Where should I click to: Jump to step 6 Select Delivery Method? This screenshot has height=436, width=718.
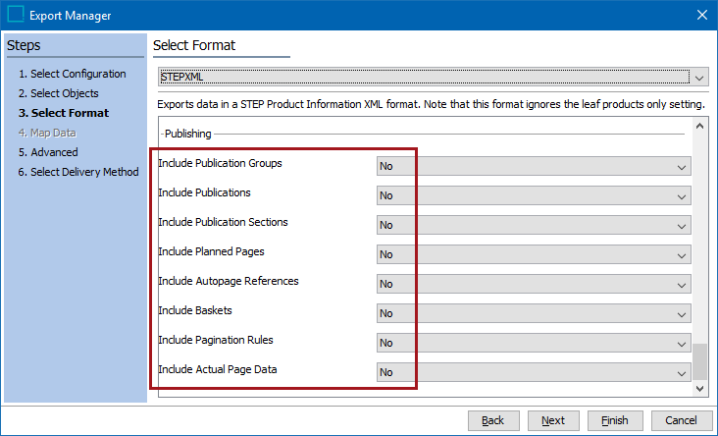[x=78, y=172]
